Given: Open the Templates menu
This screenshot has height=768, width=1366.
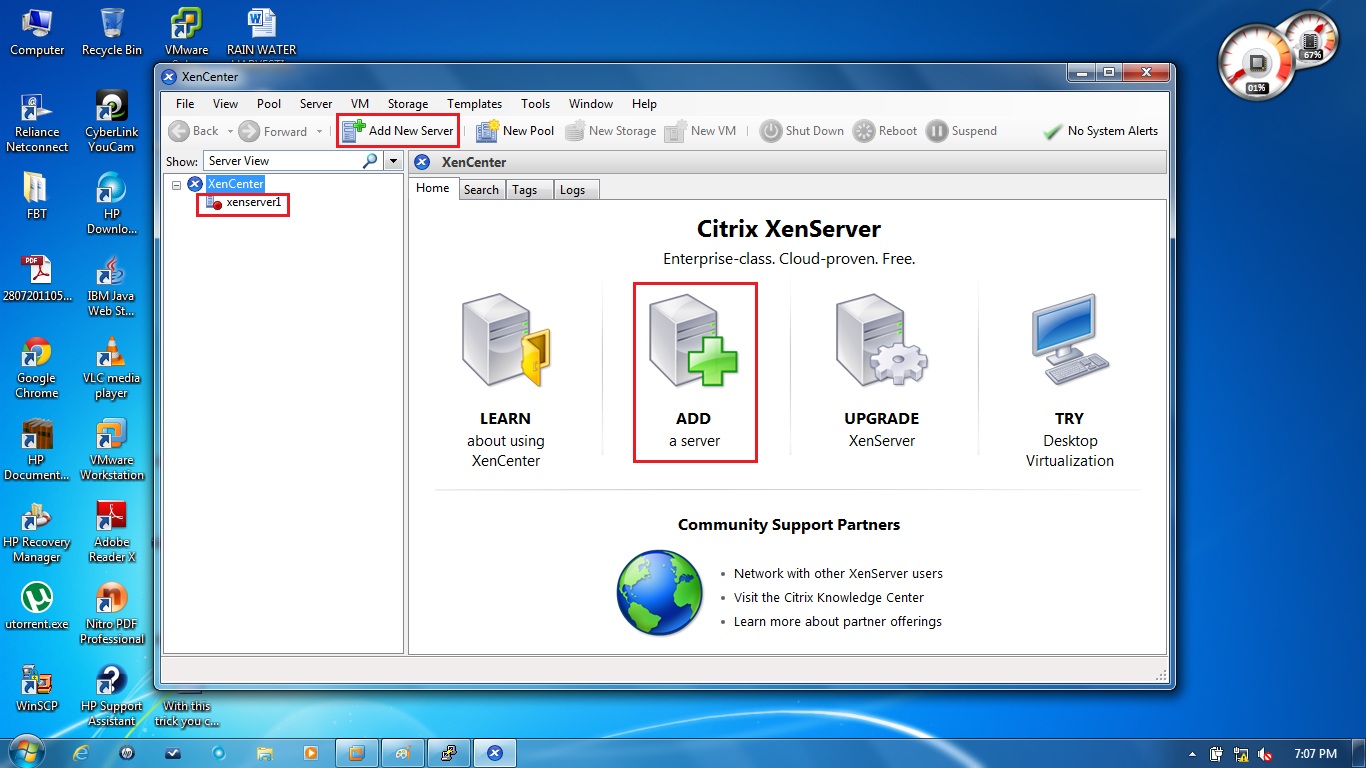Looking at the screenshot, I should click(474, 104).
